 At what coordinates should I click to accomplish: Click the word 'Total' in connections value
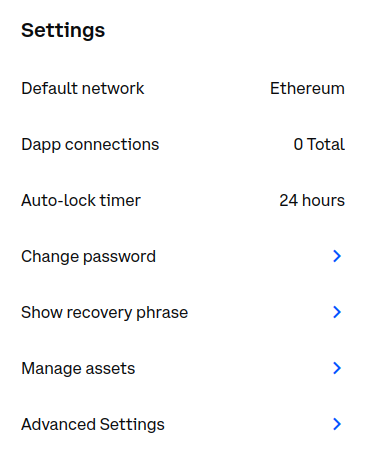(326, 145)
